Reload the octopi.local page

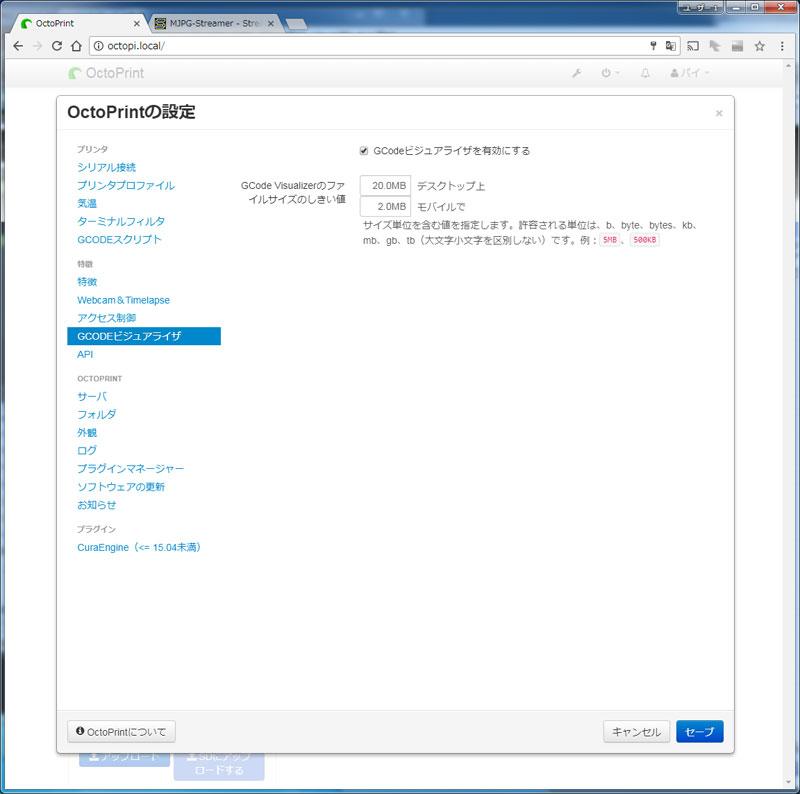coord(57,46)
